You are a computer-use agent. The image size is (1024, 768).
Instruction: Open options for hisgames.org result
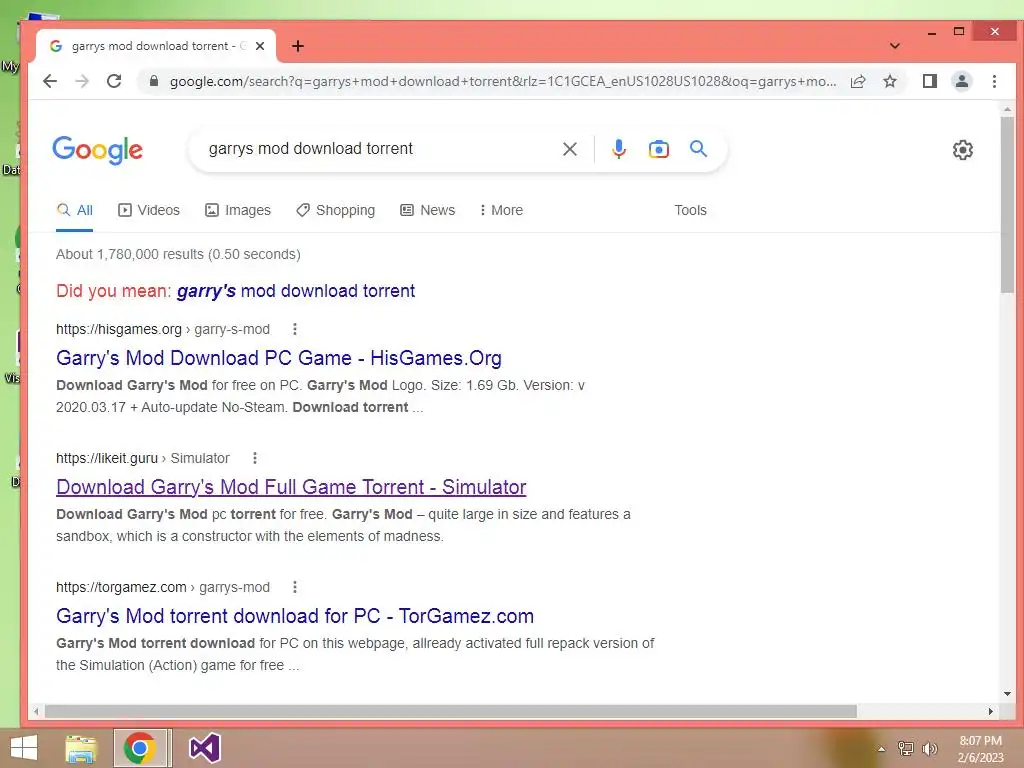pos(295,328)
